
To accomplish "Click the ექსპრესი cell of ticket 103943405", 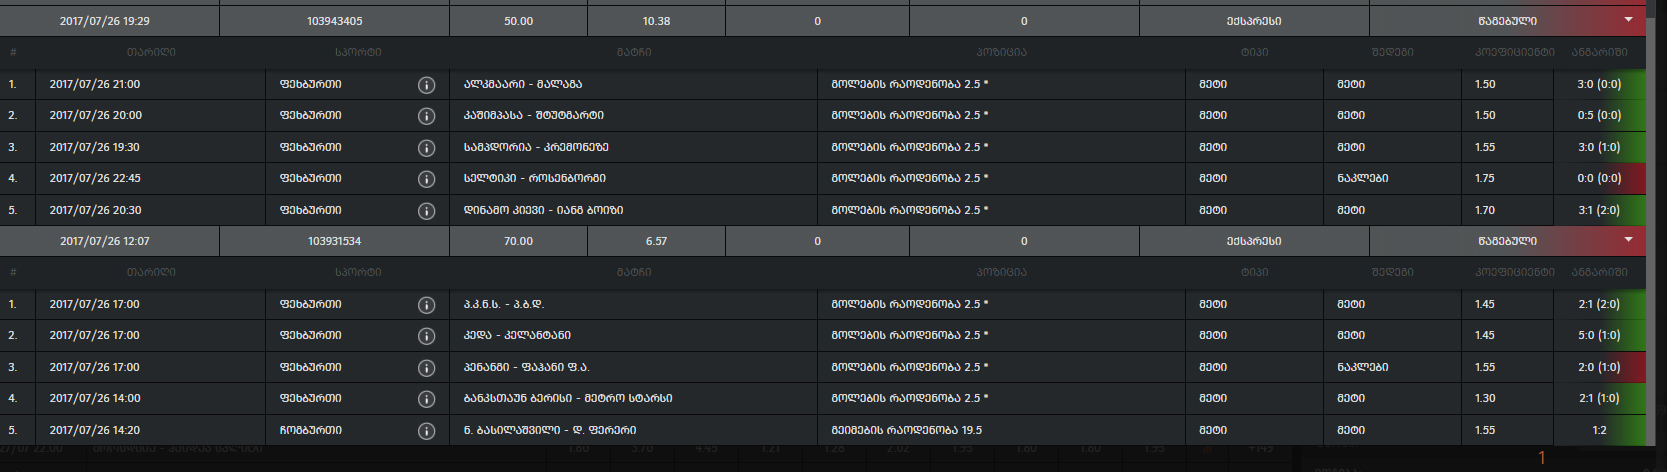I will [x=1254, y=21].
